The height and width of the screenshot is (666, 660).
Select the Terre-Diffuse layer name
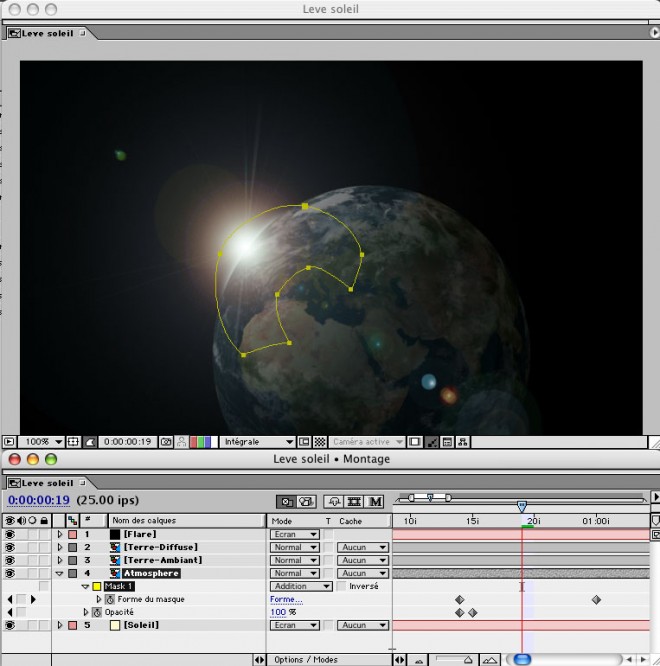coord(160,547)
